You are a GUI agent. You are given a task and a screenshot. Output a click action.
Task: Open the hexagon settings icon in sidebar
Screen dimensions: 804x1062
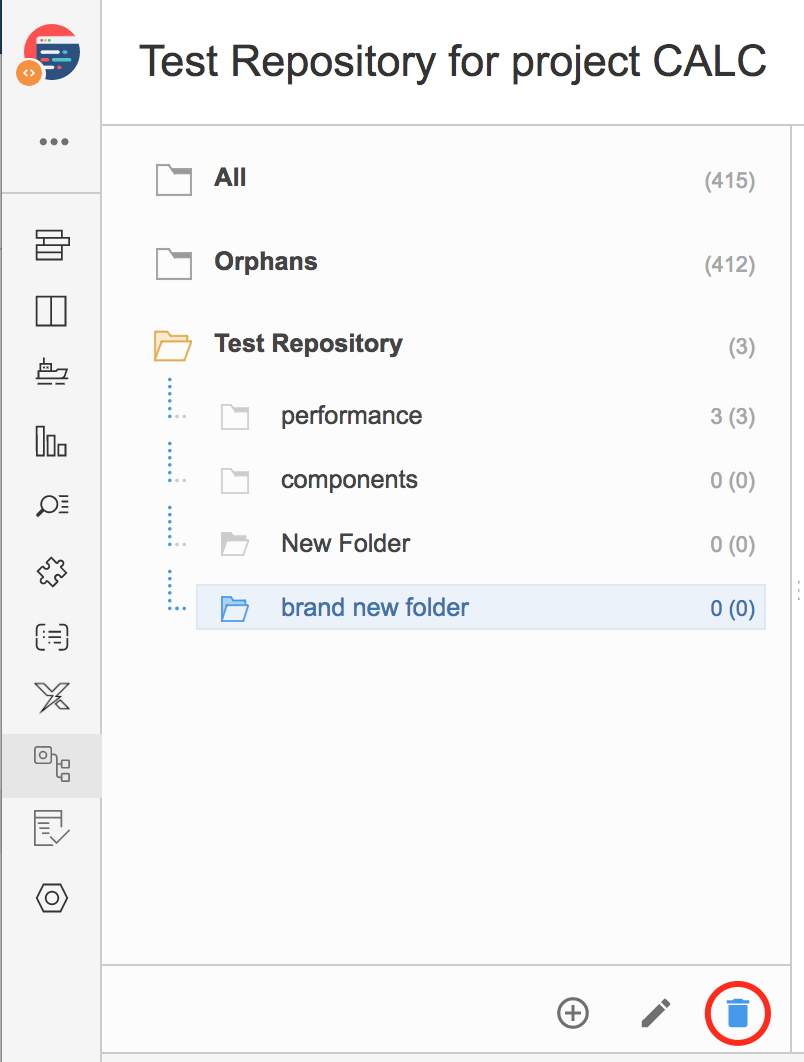(51, 898)
